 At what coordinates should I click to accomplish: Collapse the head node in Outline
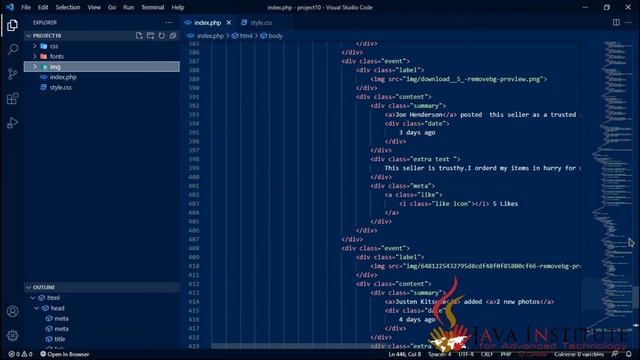[x=37, y=308]
